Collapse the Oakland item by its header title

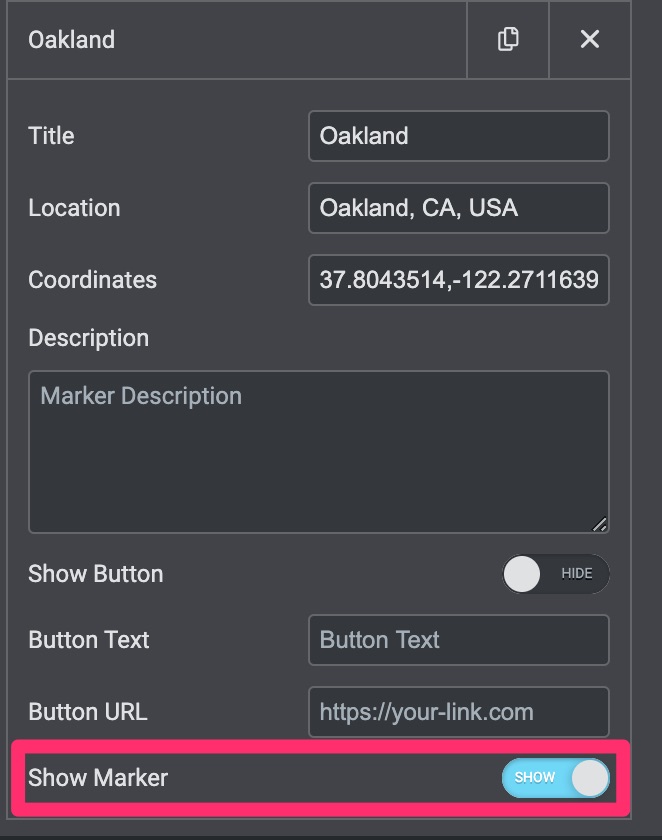(72, 40)
